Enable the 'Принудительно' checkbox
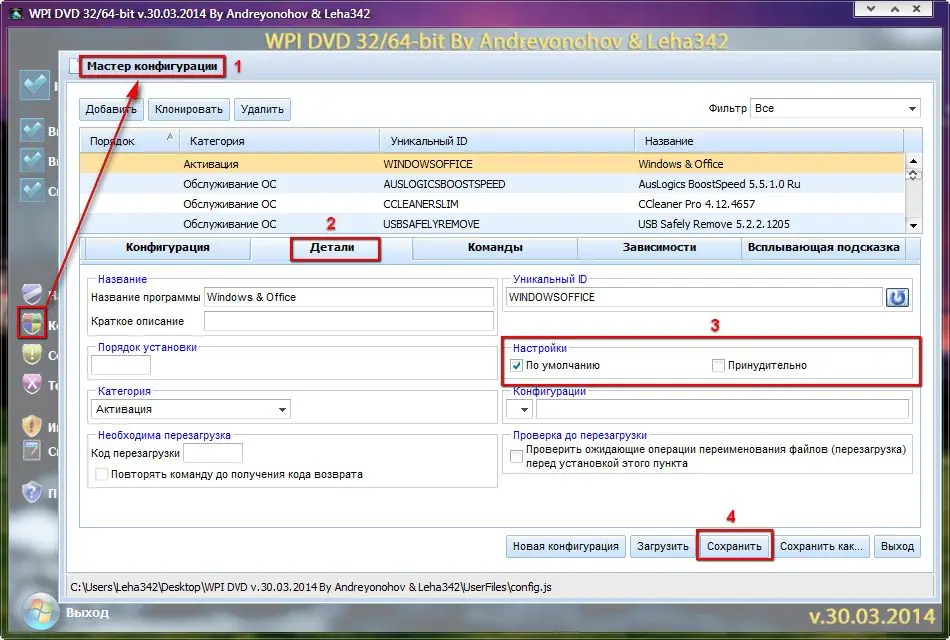The height and width of the screenshot is (640, 950). [718, 365]
